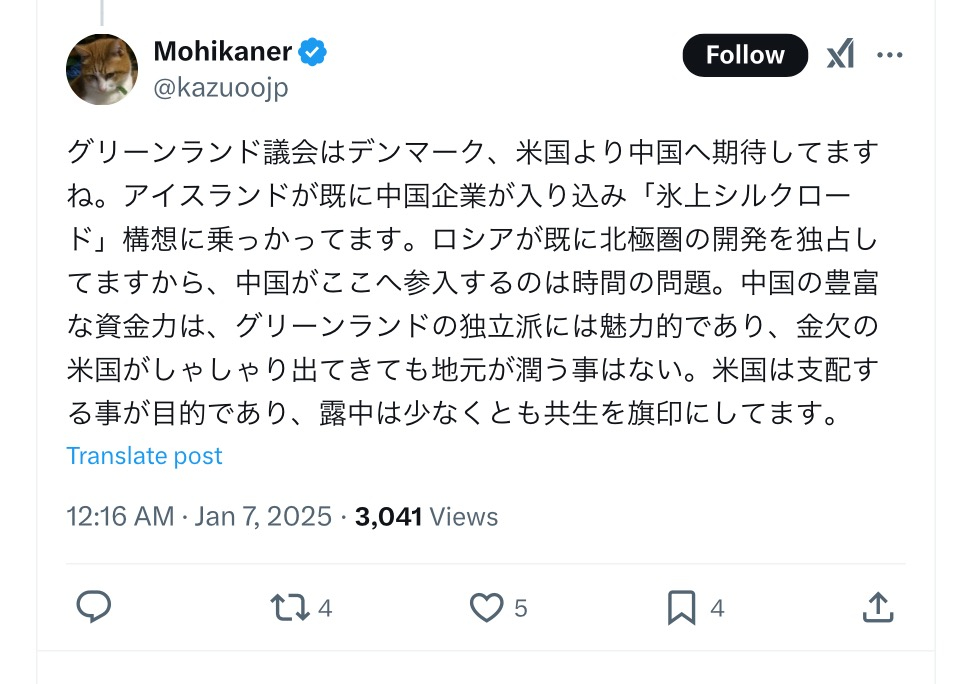
Task: Click the 12:16 AM post time
Action: point(119,516)
